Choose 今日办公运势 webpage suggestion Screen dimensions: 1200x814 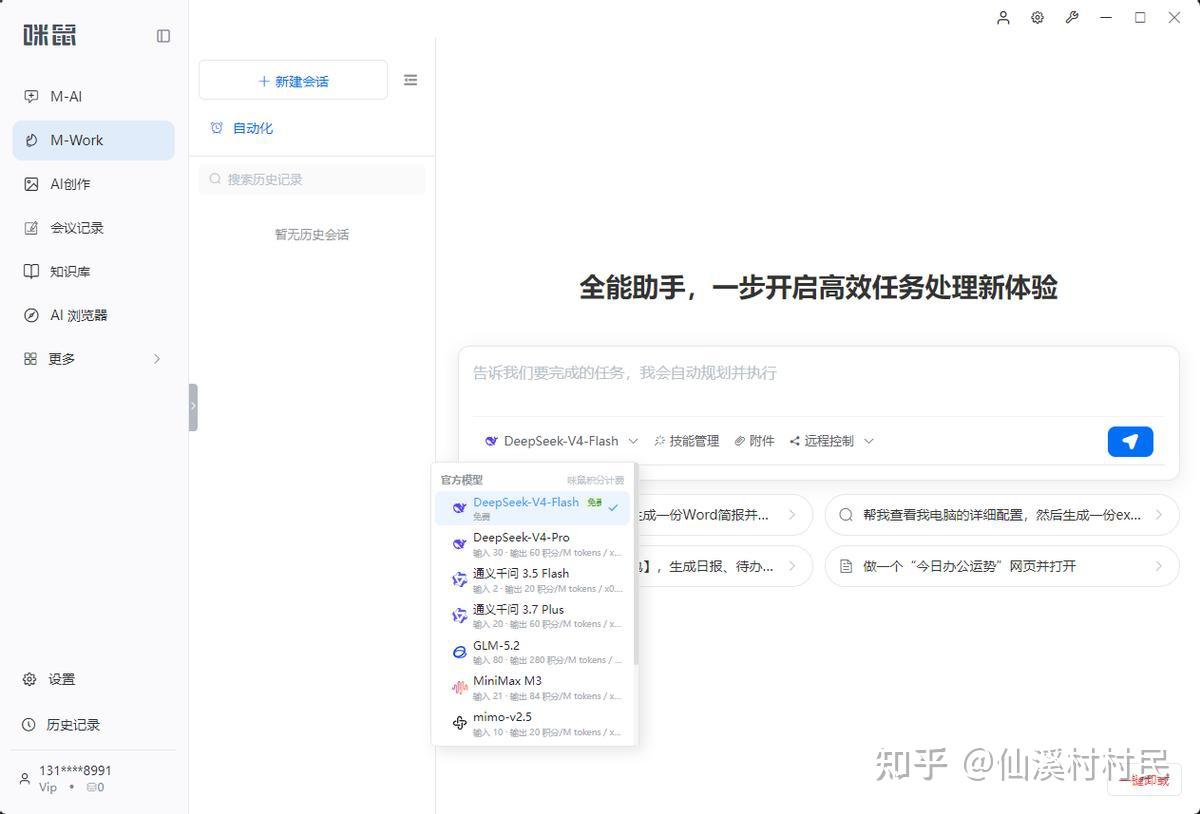click(x=1002, y=566)
